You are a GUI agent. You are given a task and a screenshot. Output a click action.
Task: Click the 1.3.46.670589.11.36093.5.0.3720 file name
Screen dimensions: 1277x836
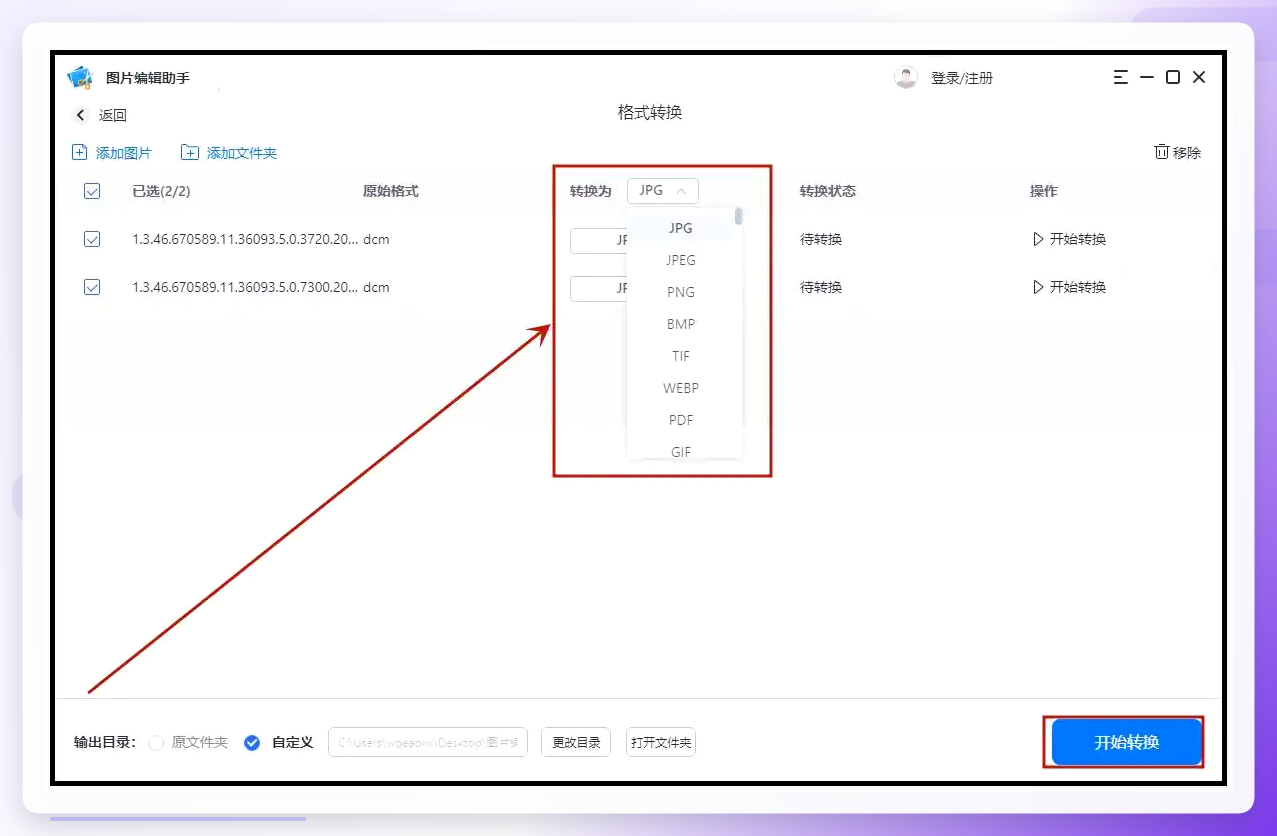tap(245, 239)
